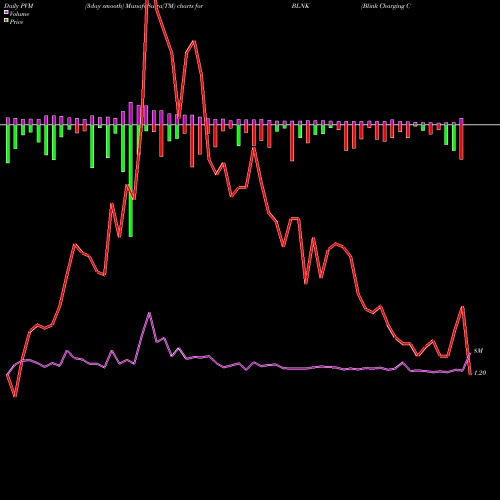
Task: Click the BLNK ticker symbol text
Action: click(300, 6)
